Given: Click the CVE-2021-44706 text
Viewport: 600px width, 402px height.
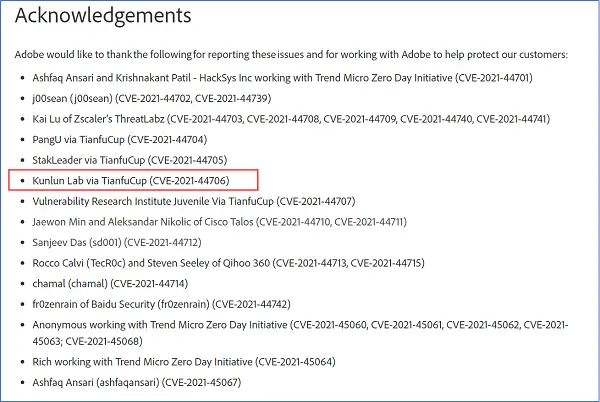Looking at the screenshot, I should pyautogui.click(x=189, y=181).
